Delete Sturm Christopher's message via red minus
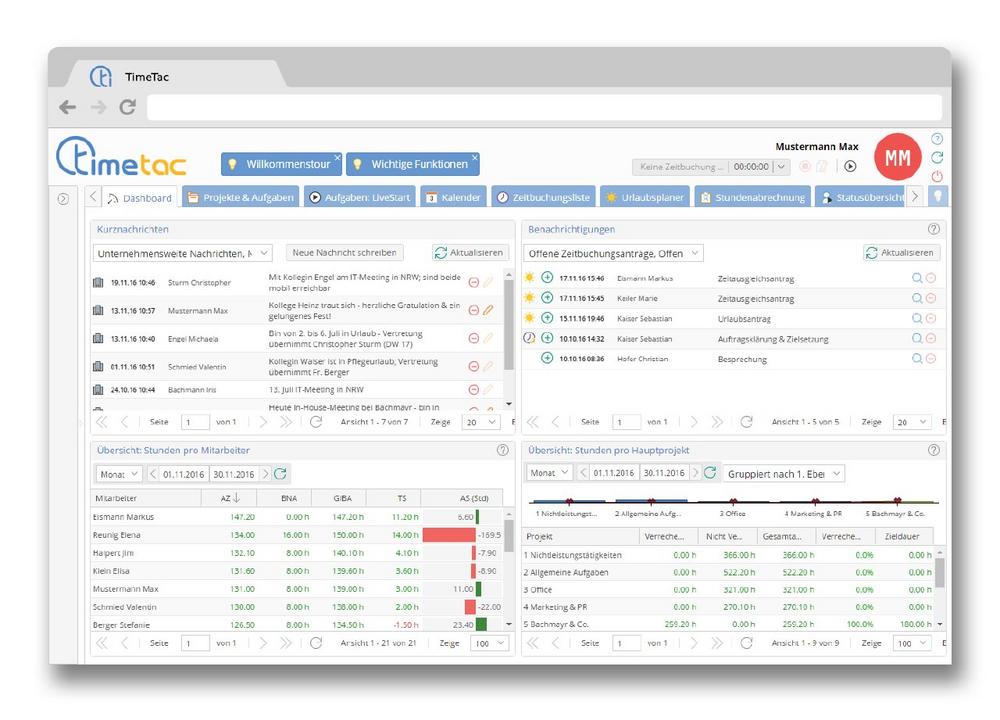The width and height of the screenshot is (1000, 720). coord(474,283)
